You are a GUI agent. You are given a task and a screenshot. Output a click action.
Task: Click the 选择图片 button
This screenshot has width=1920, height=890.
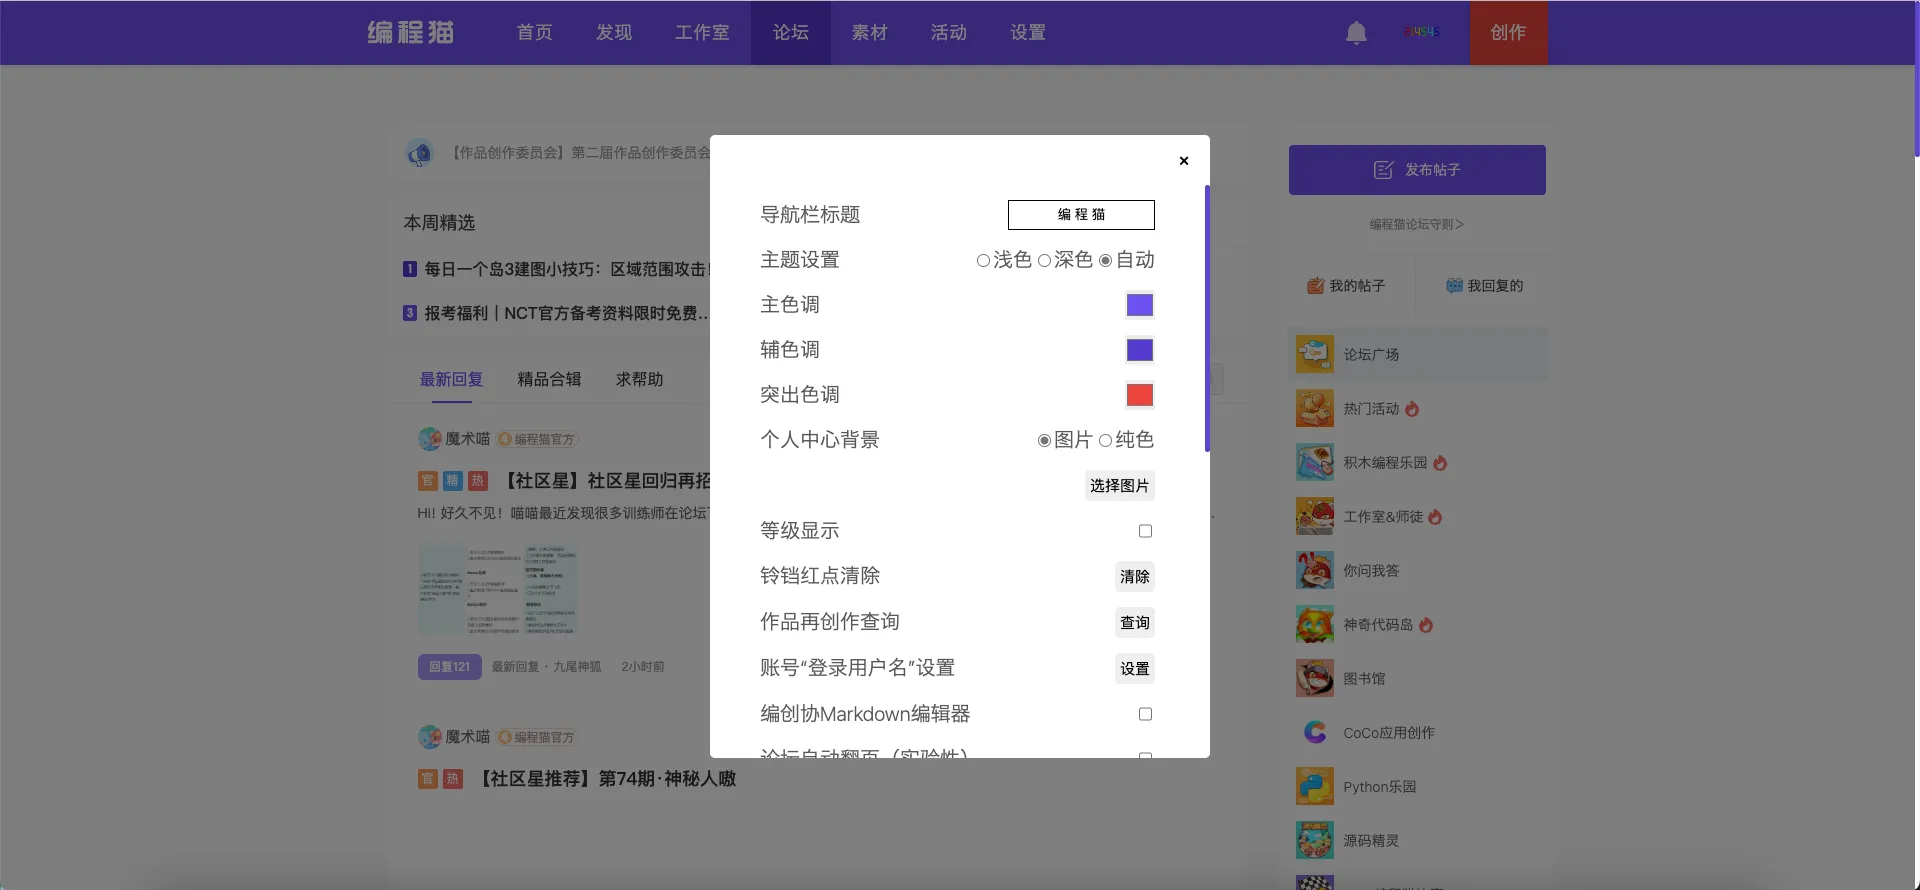[x=1119, y=486]
